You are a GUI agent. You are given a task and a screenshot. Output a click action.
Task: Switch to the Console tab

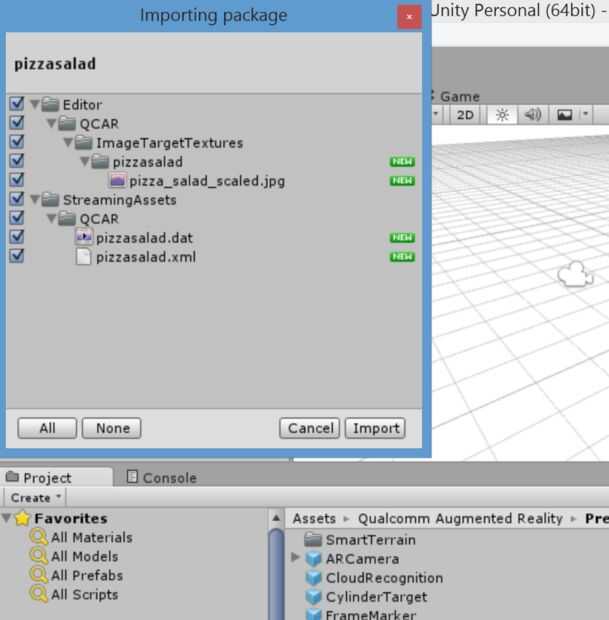(x=161, y=478)
